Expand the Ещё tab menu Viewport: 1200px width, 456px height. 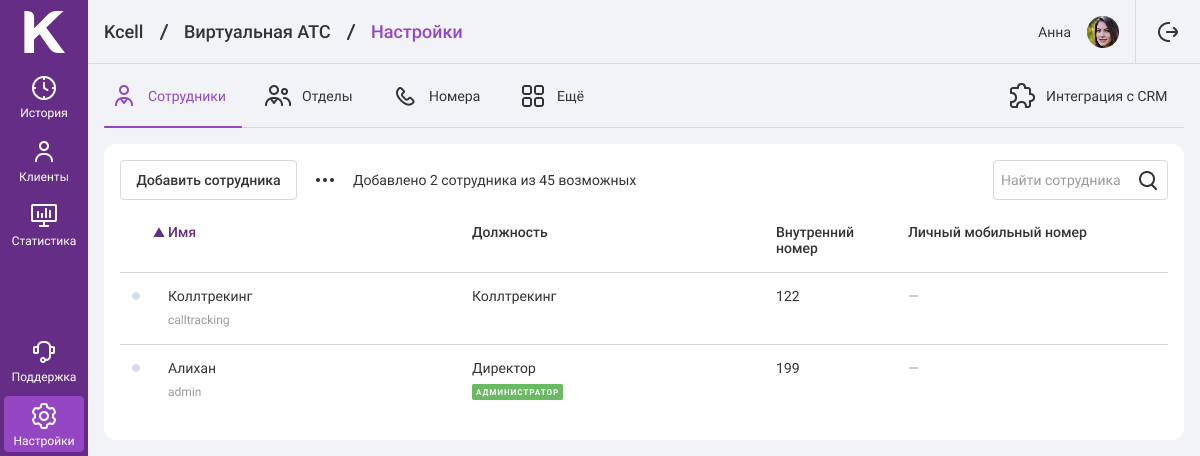(553, 97)
